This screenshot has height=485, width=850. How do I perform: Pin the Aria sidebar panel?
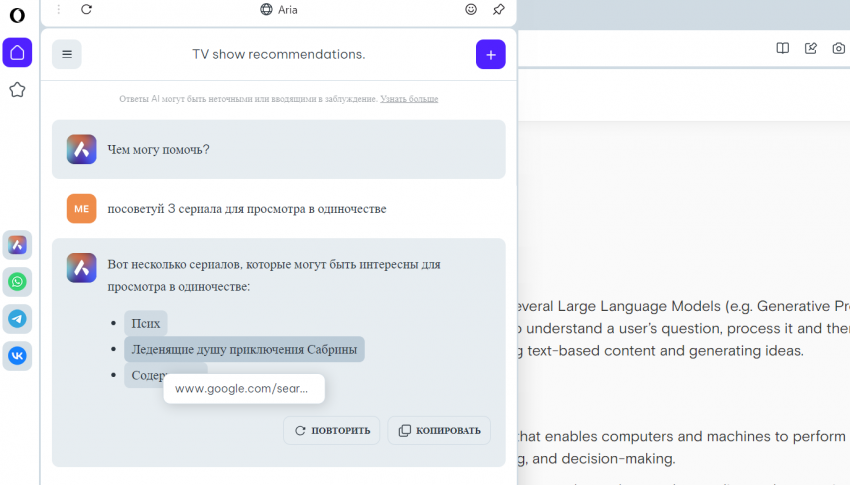499,9
